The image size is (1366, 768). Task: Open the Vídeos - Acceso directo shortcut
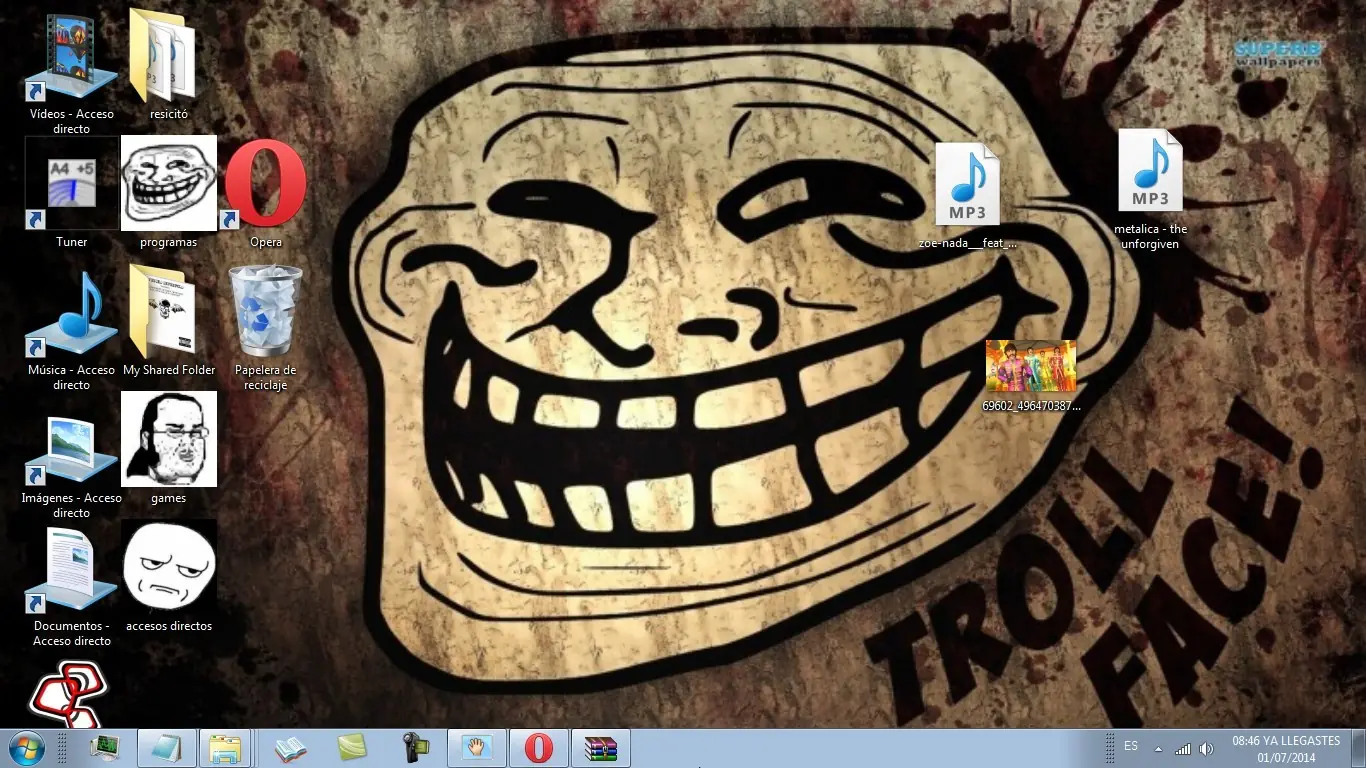71,72
